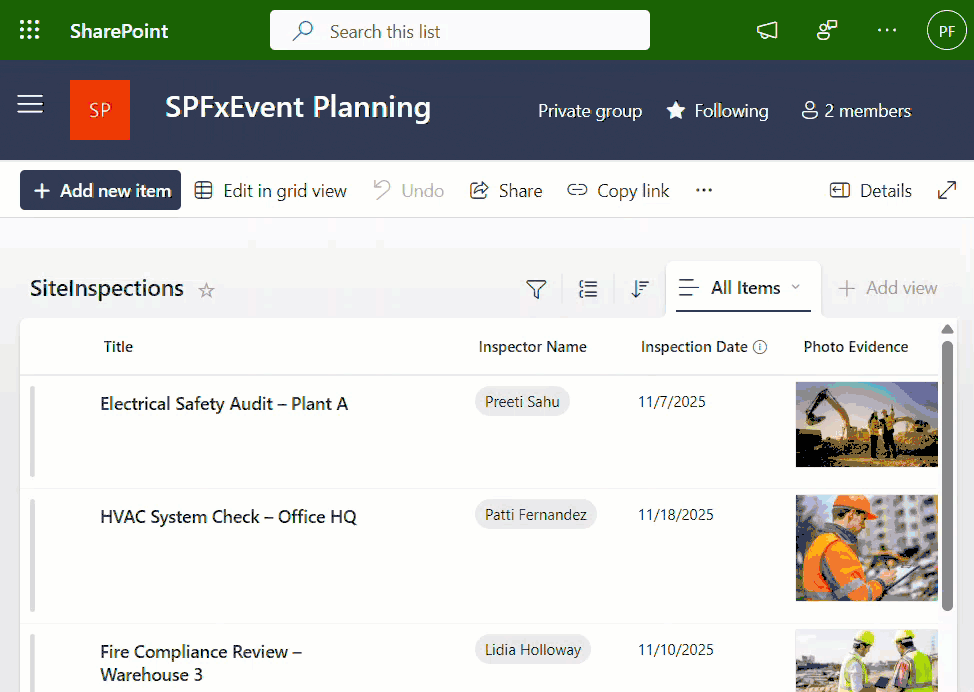Image resolution: width=974 pixels, height=692 pixels.
Task: Click Preeti Sahu inspector pill
Action: pyautogui.click(x=522, y=402)
